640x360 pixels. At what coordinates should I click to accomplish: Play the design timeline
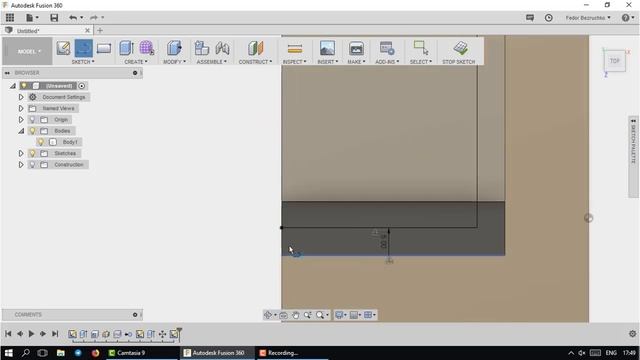(31, 333)
